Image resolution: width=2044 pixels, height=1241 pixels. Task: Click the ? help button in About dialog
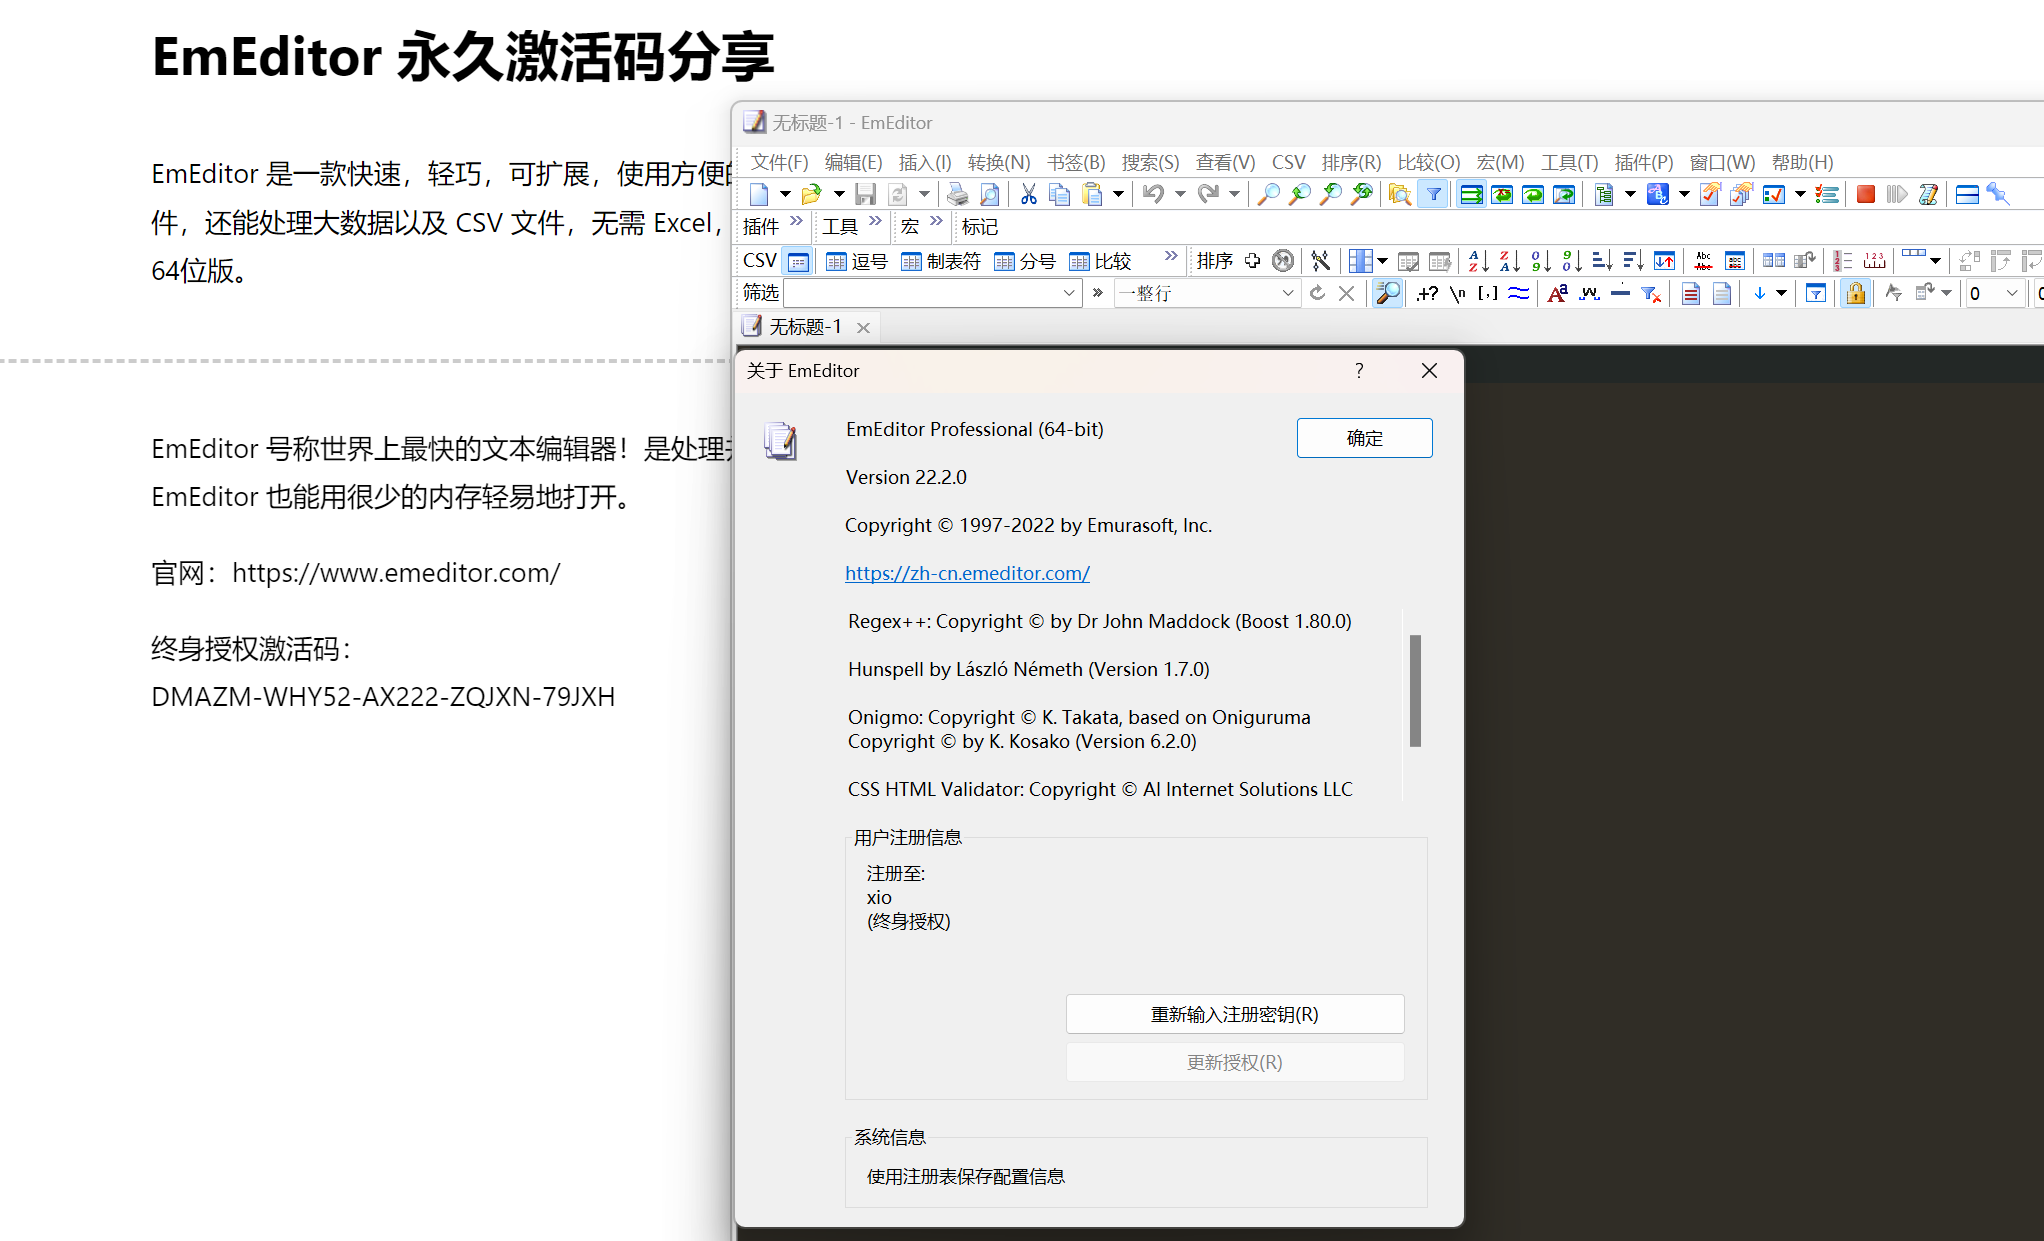point(1358,371)
